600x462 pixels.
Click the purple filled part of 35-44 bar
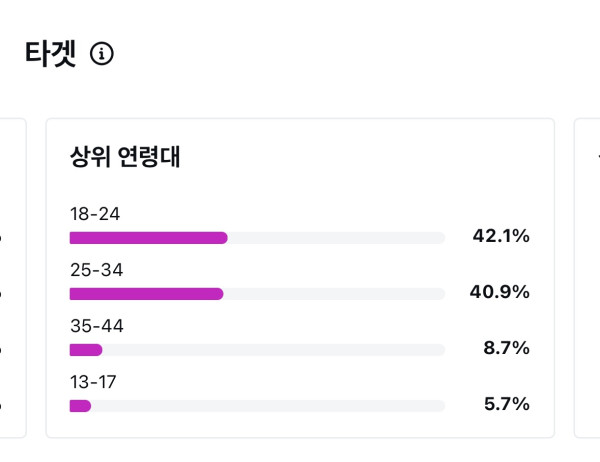[x=86, y=350]
